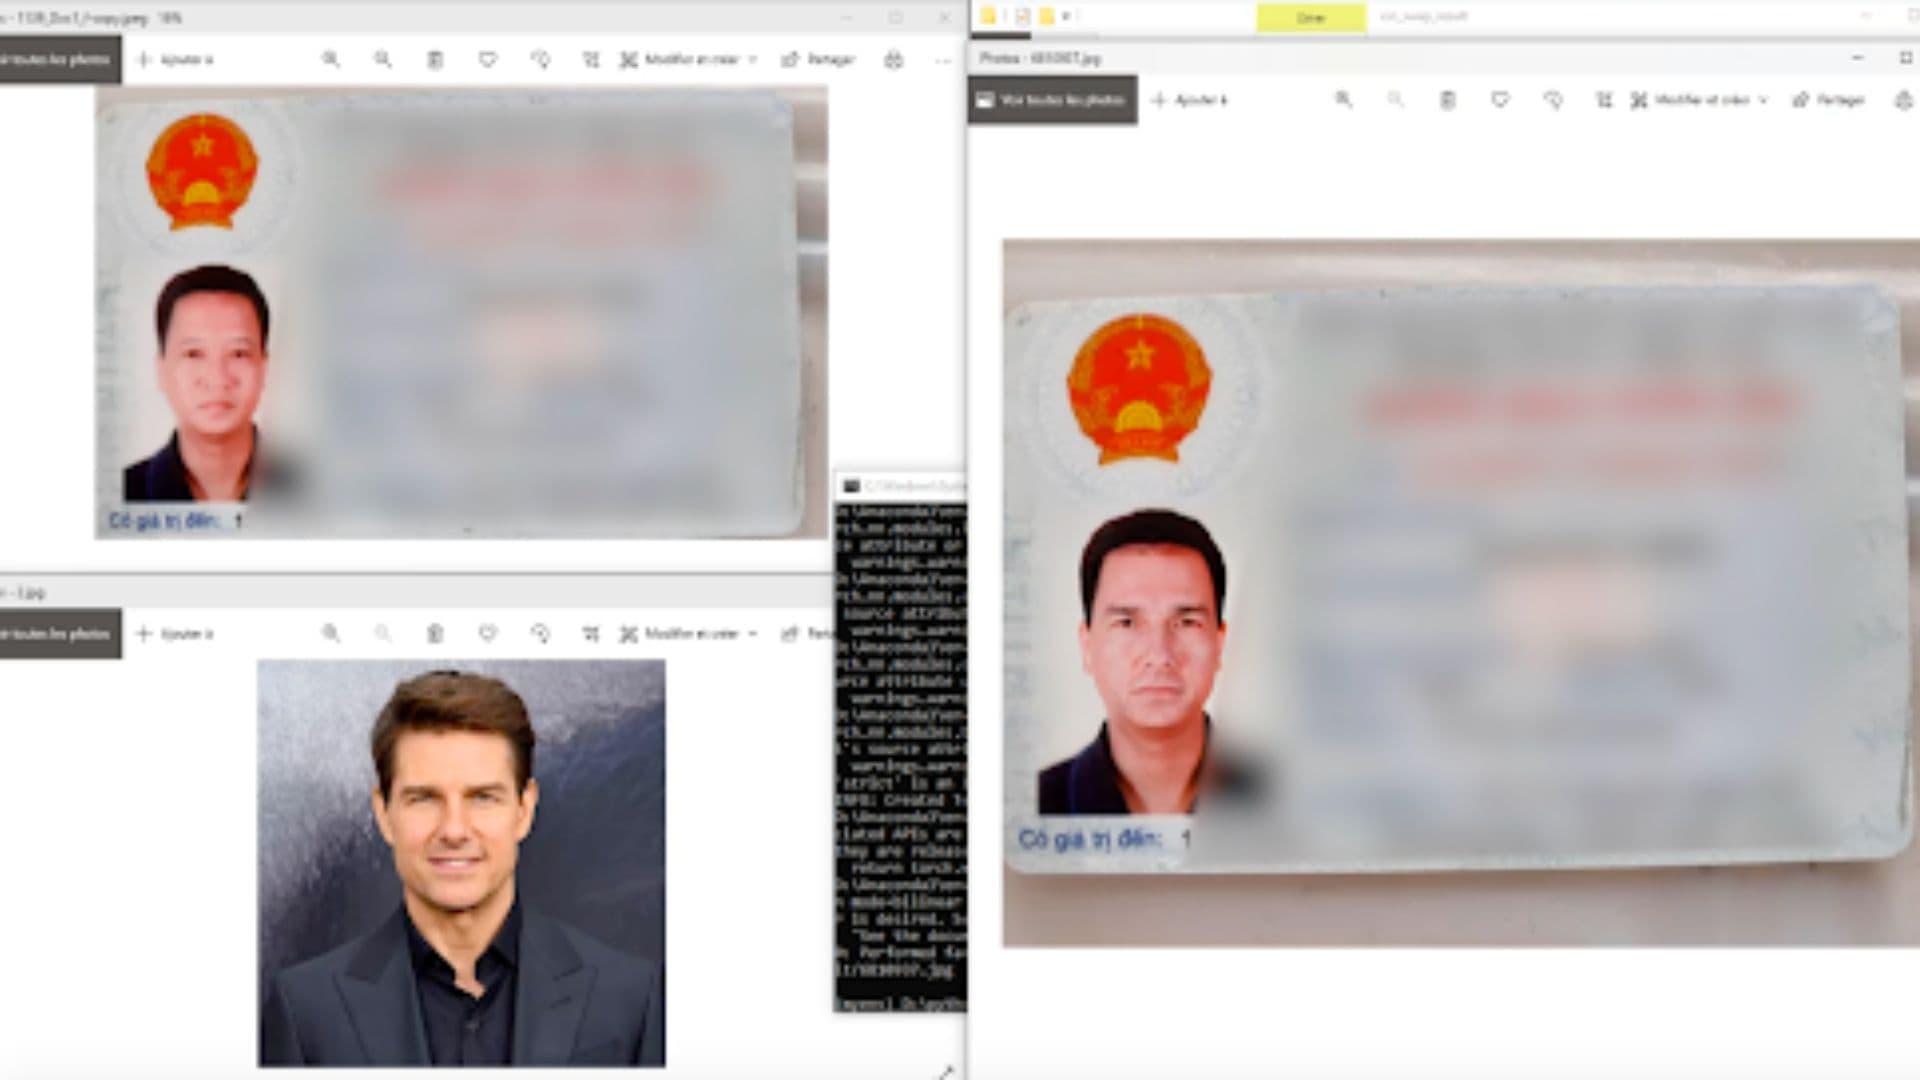Click the full-screen arrow in bottom-left portrait window

tap(945, 1071)
